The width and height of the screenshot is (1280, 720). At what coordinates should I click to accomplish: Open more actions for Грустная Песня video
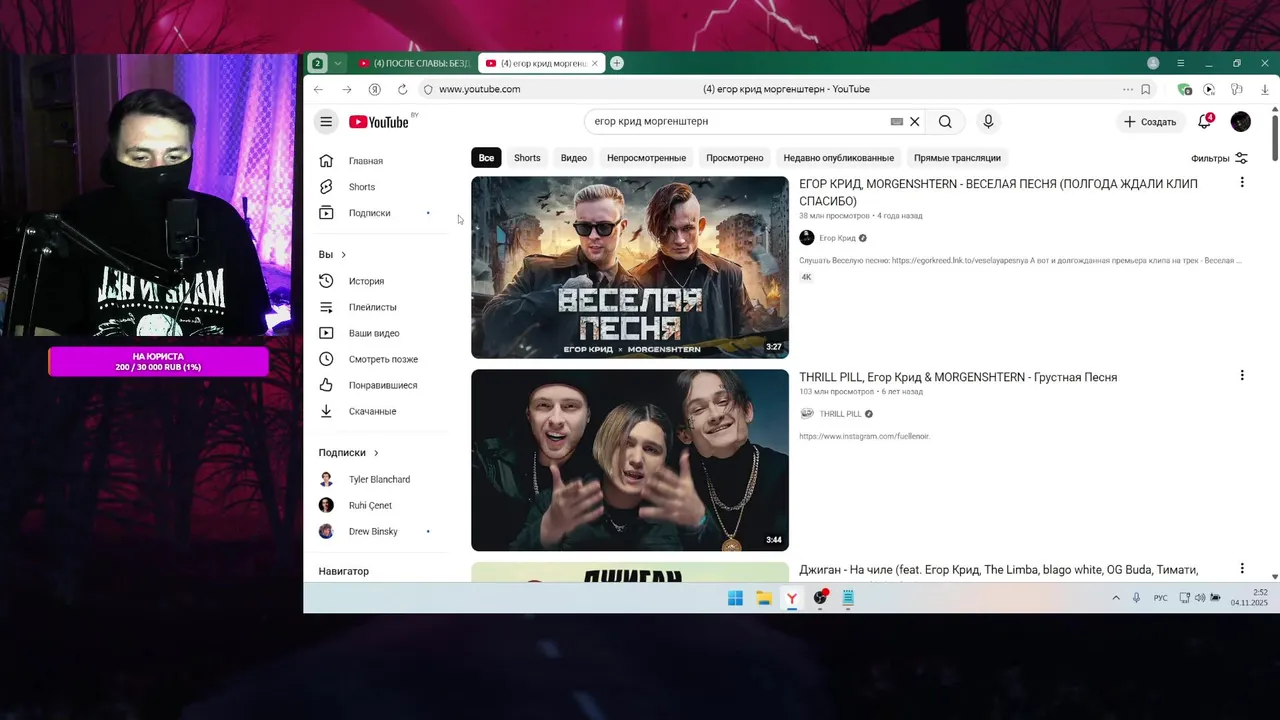pyautogui.click(x=1242, y=376)
